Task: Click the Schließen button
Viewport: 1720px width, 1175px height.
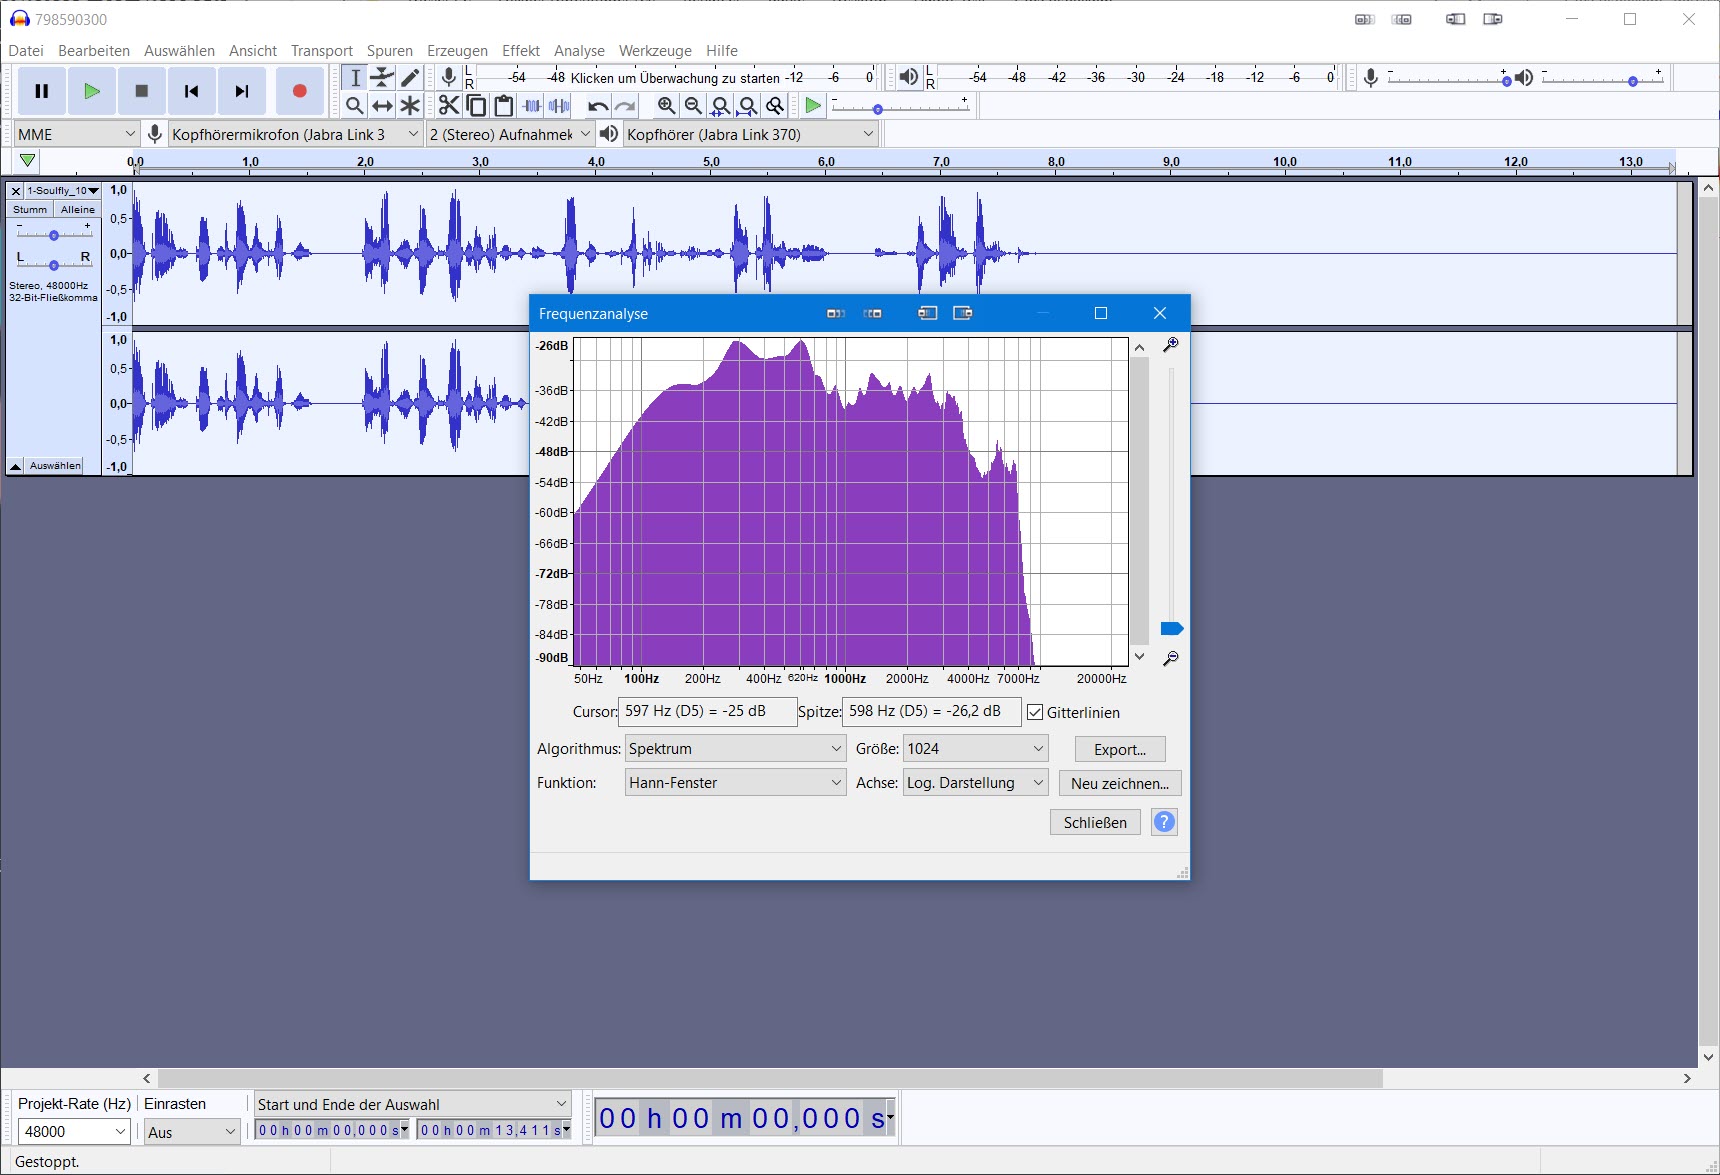Action: tap(1094, 823)
